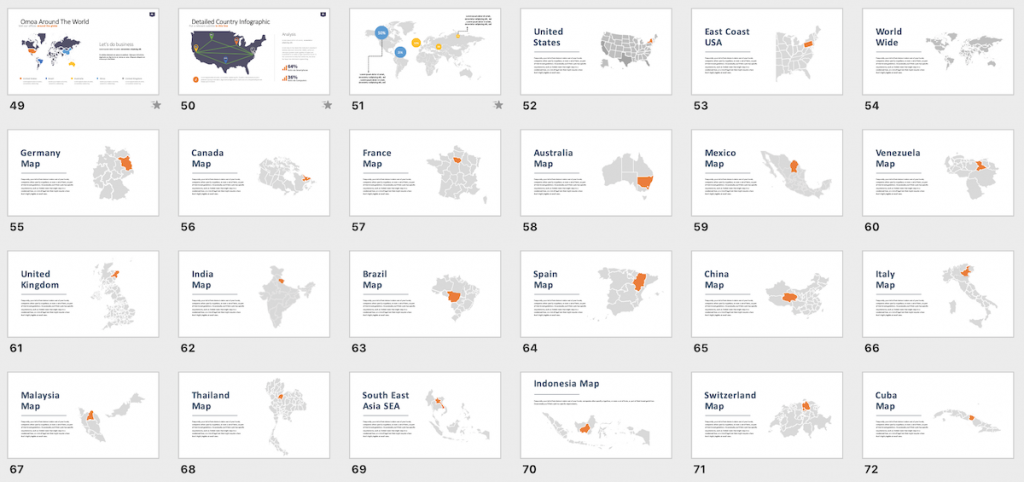Click slide number label 70
This screenshot has width=1024, height=482.
tap(529, 470)
